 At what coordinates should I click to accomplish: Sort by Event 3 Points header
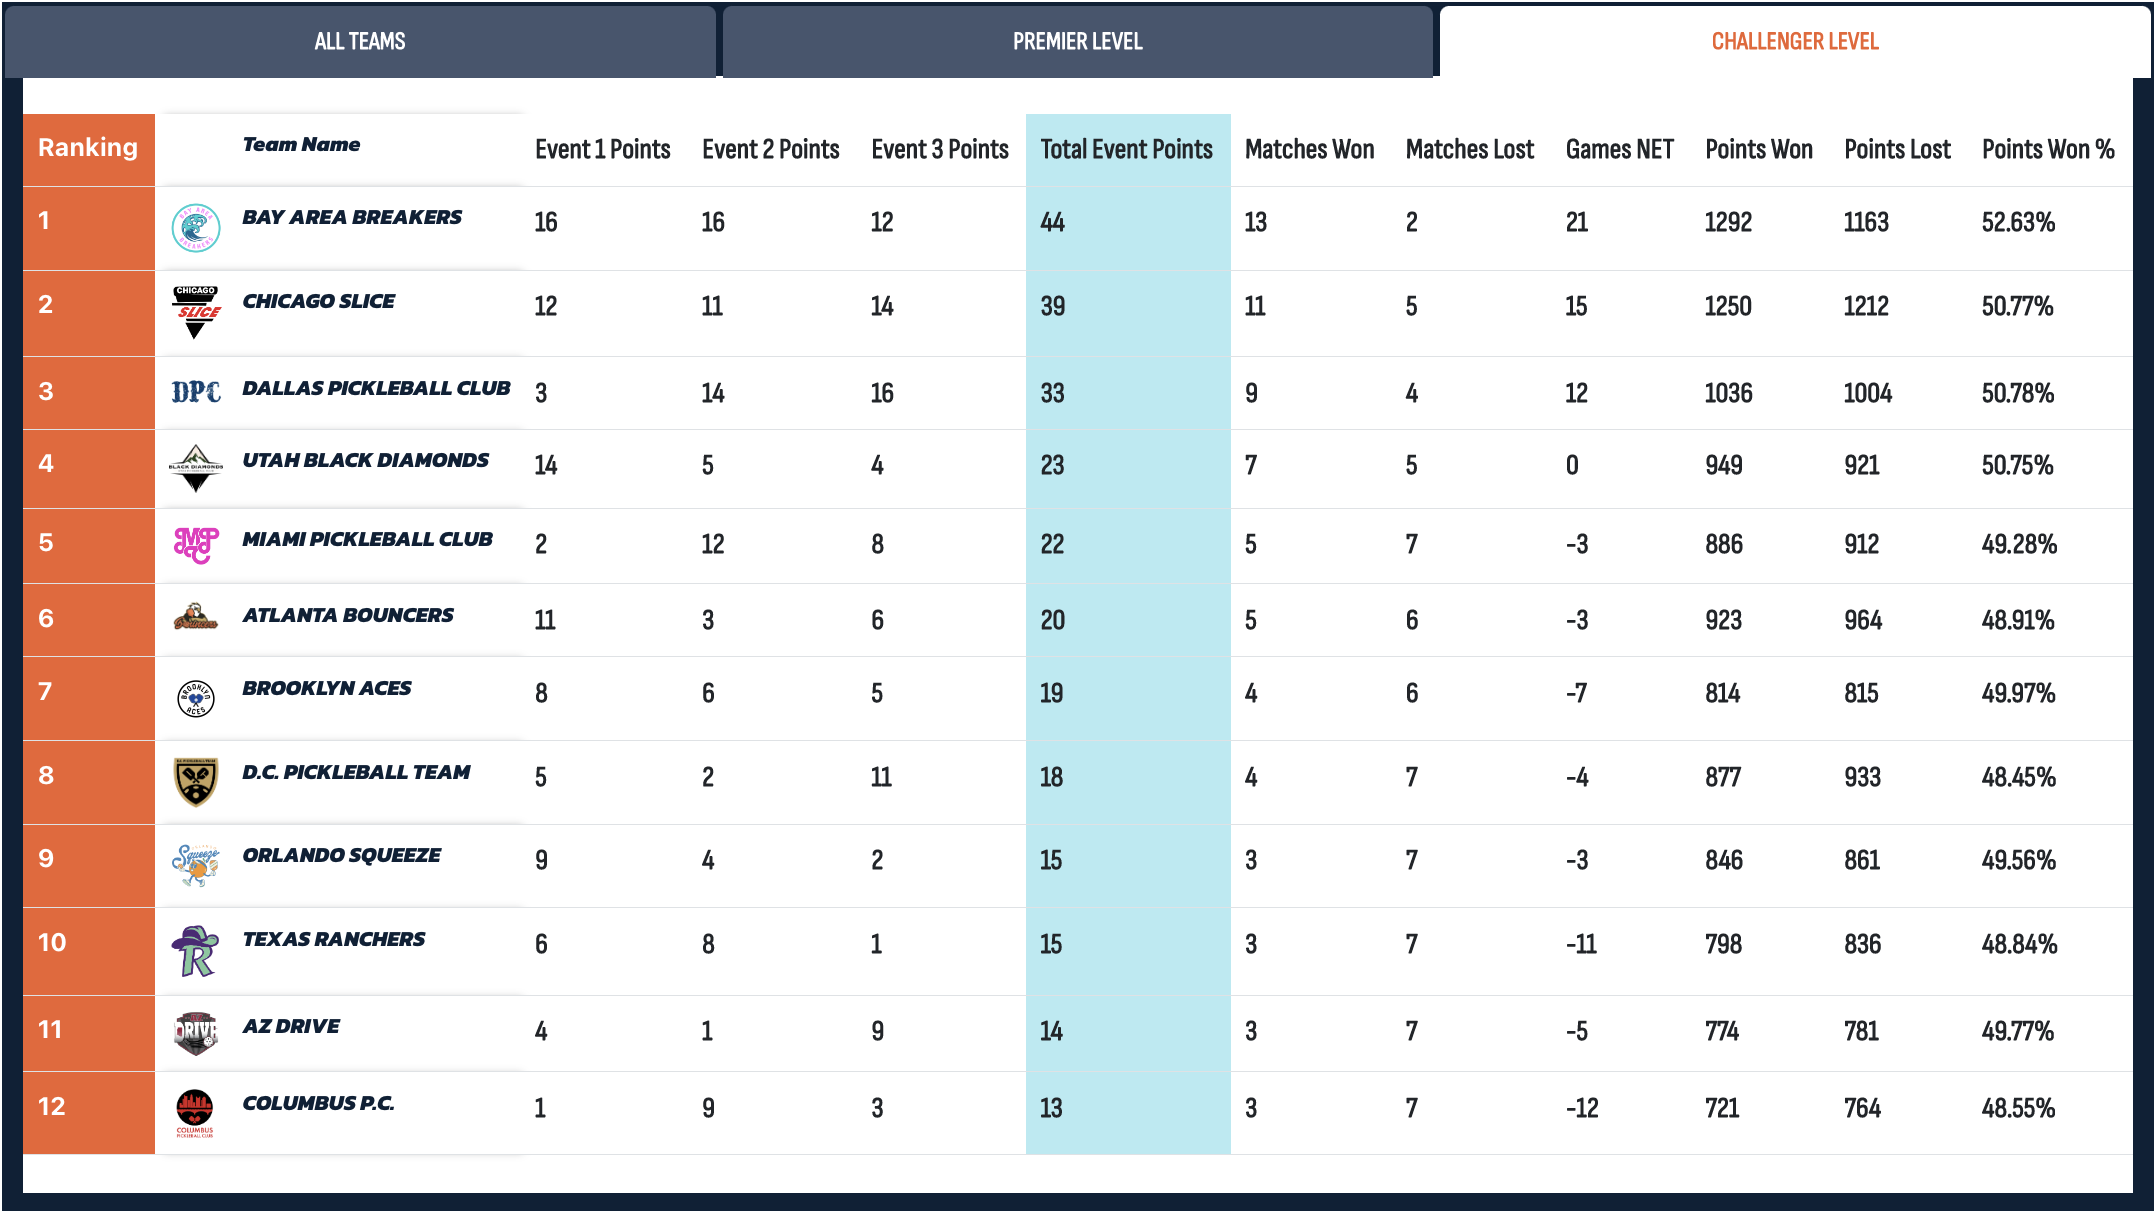940,150
